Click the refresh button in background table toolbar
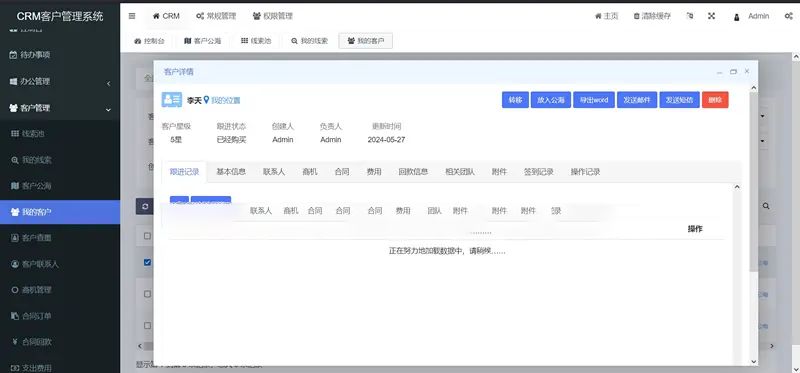 (145, 206)
